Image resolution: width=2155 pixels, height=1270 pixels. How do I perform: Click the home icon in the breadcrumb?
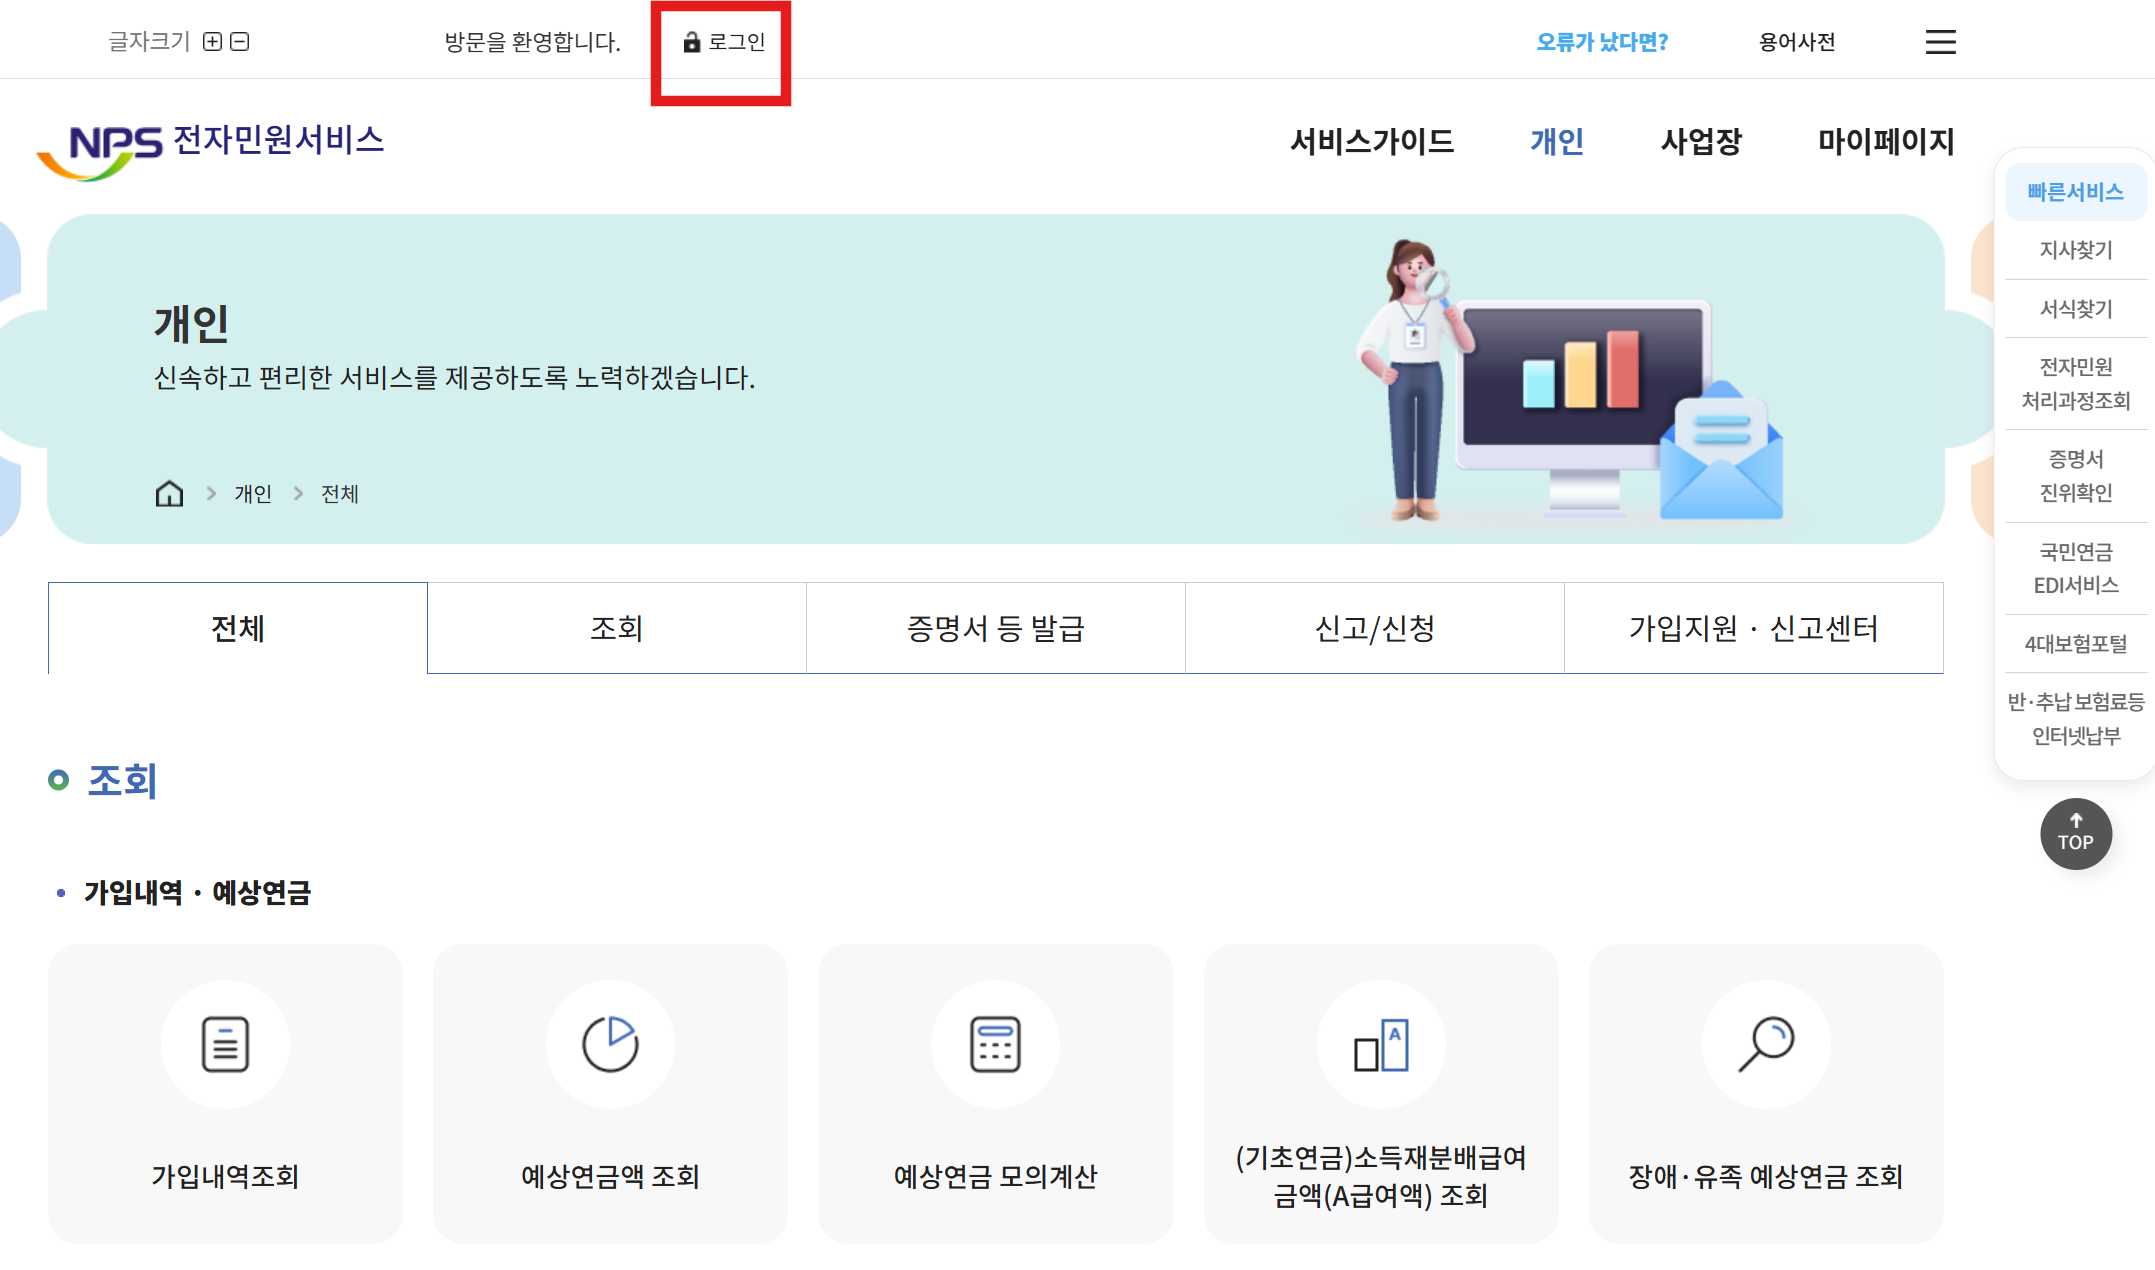169,492
